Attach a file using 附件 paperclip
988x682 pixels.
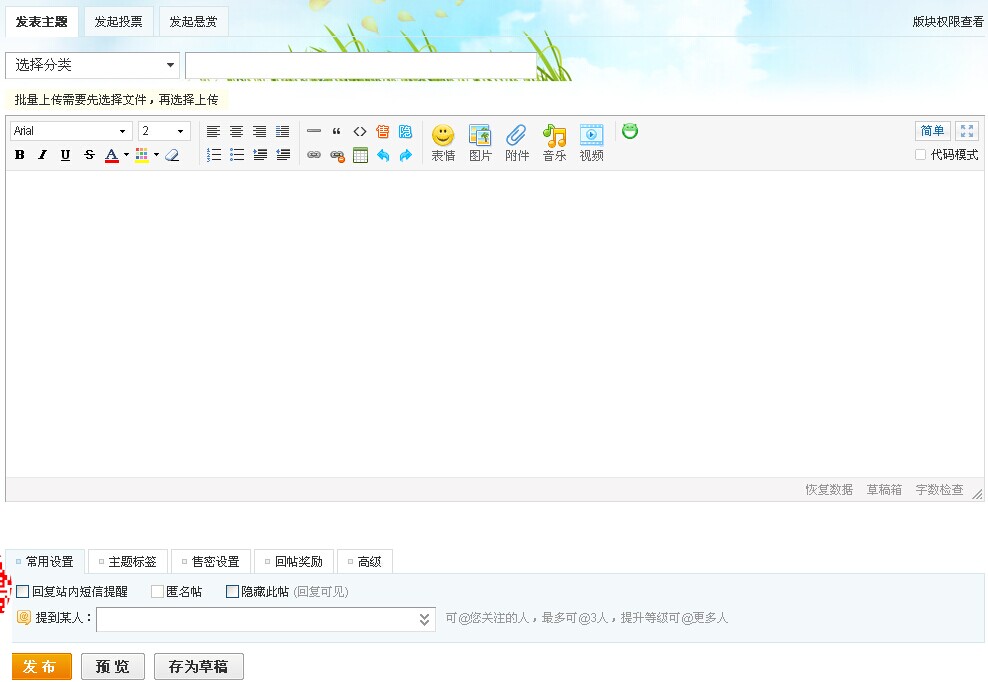[517, 143]
